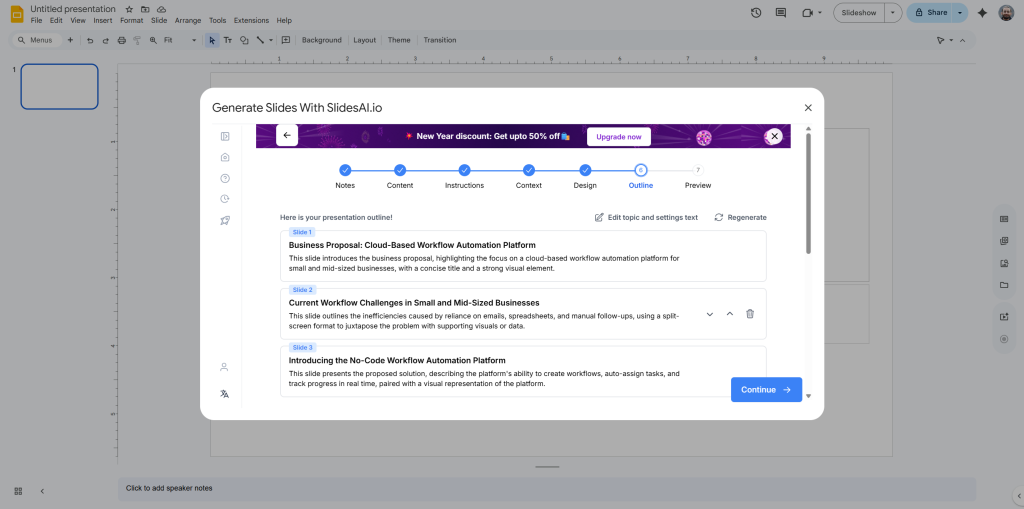Open the help question-mark icon in sidebar
Image resolution: width=1024 pixels, height=509 pixels.
pos(225,178)
